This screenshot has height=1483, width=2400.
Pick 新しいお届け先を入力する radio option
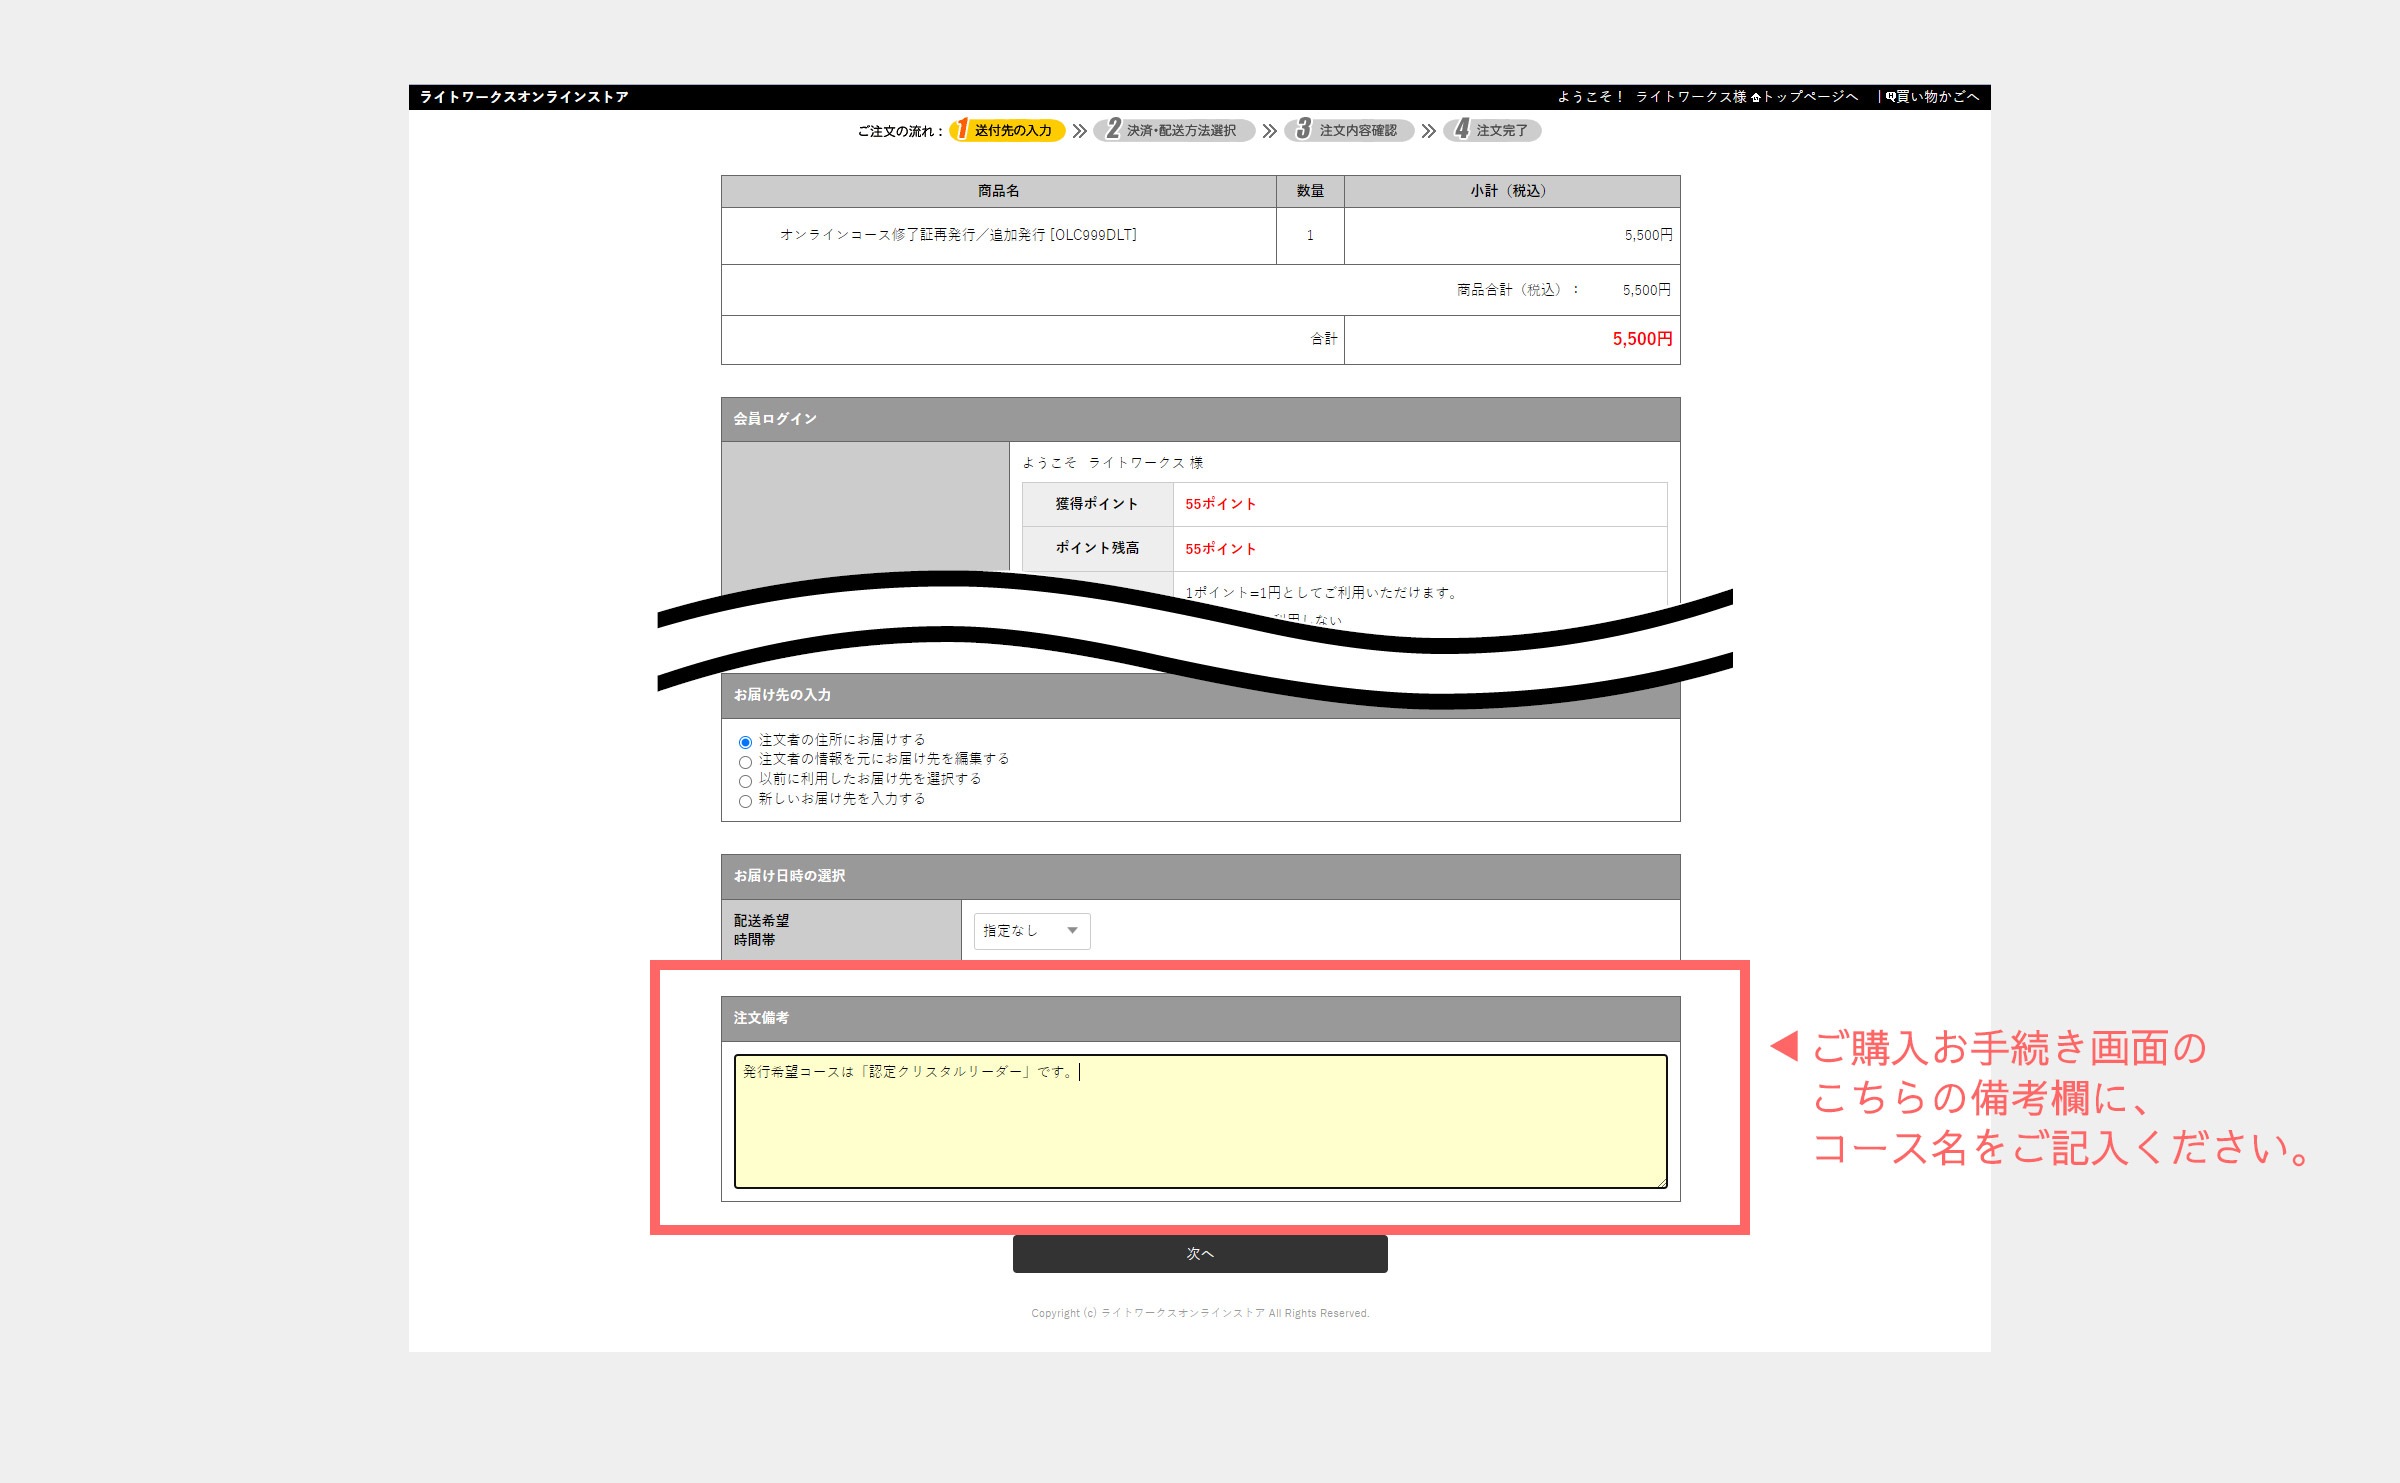745,801
